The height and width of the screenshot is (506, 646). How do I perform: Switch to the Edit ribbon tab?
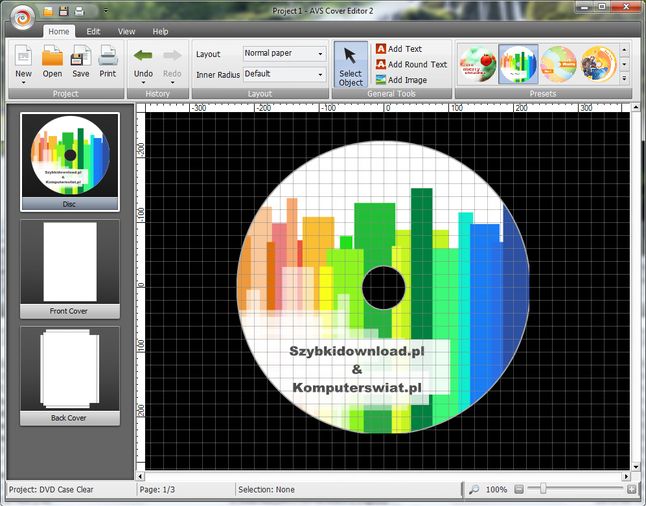click(93, 31)
